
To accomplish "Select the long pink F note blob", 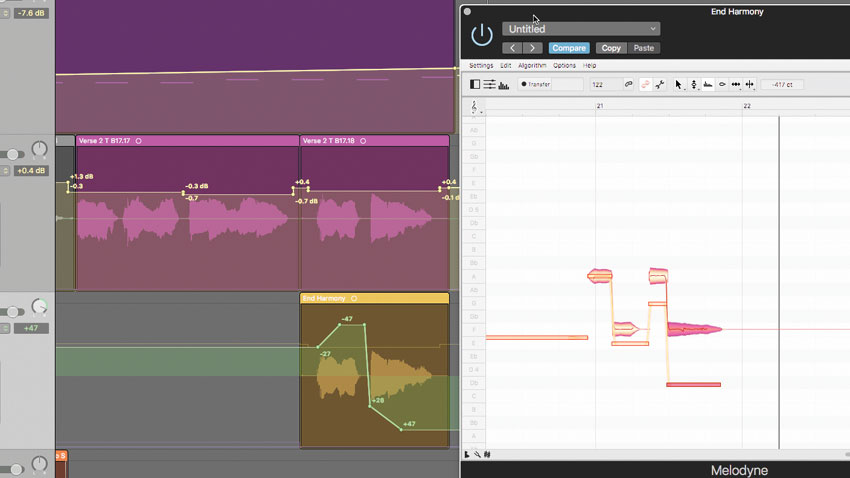I will click(694, 328).
